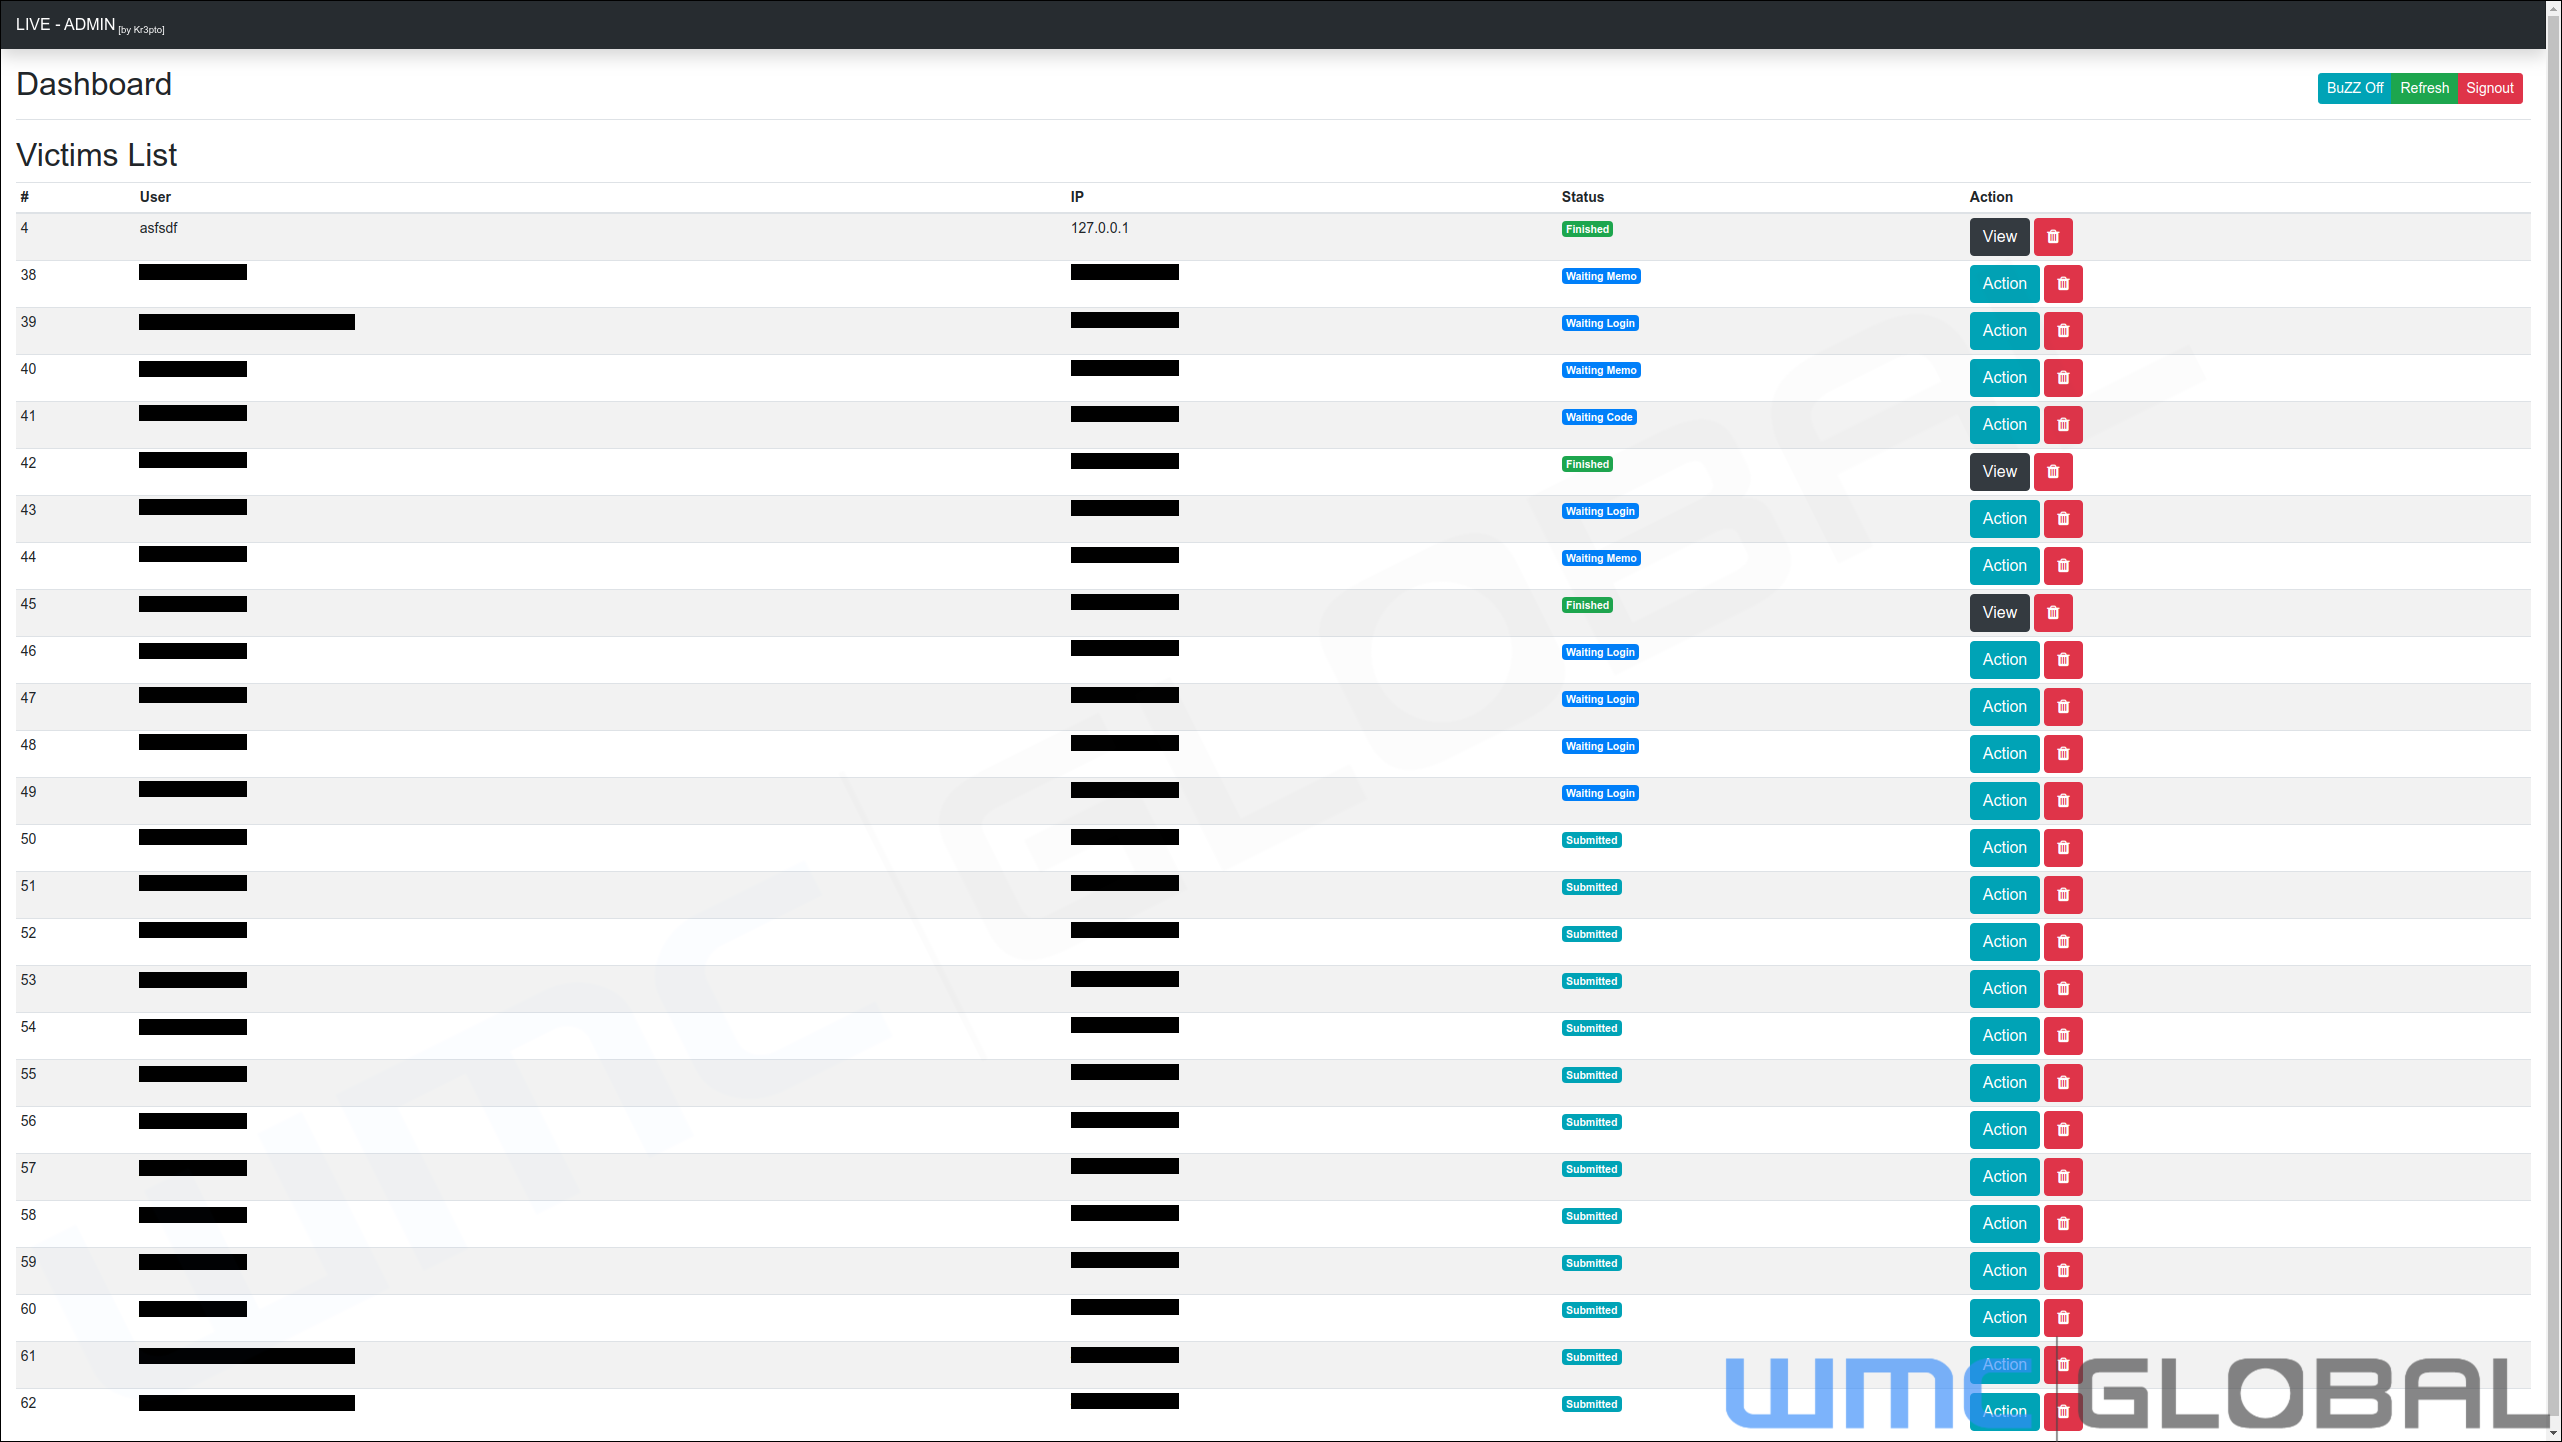Click Signout button in header
This screenshot has height=1442, width=2562.
point(2492,88)
